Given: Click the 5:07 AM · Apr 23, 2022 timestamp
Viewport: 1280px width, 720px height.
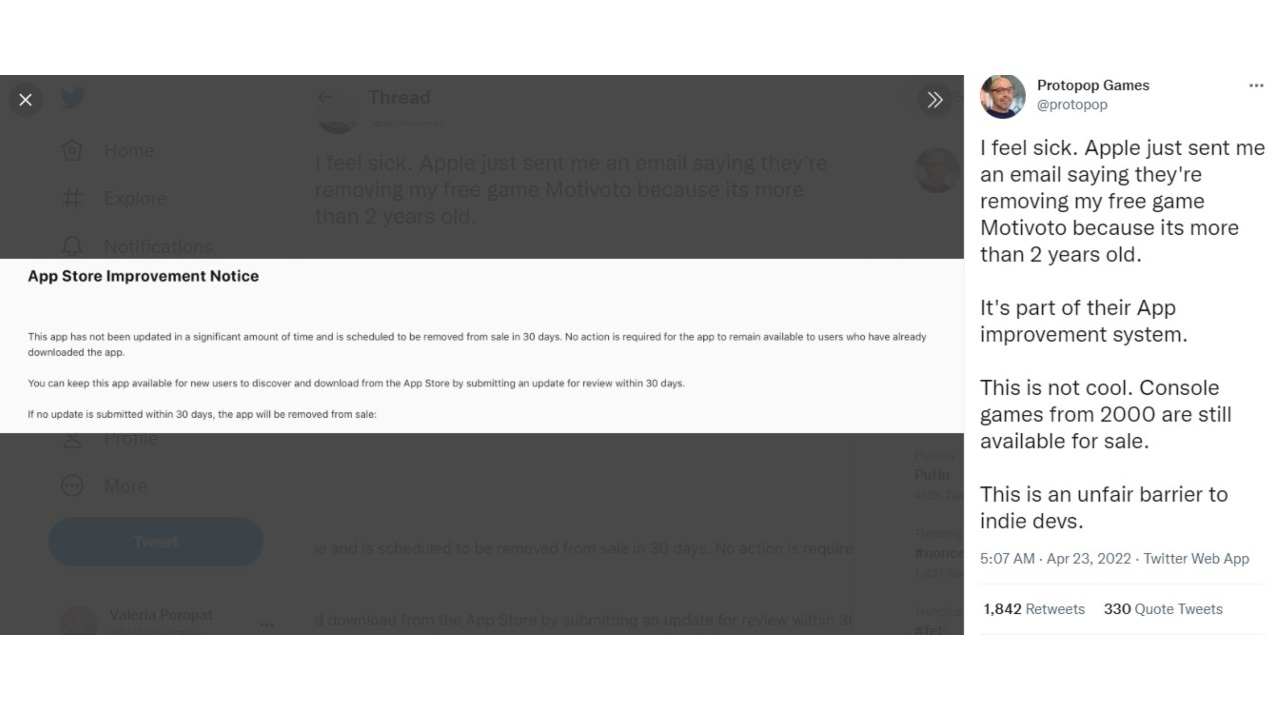Looking at the screenshot, I should [x=1055, y=559].
